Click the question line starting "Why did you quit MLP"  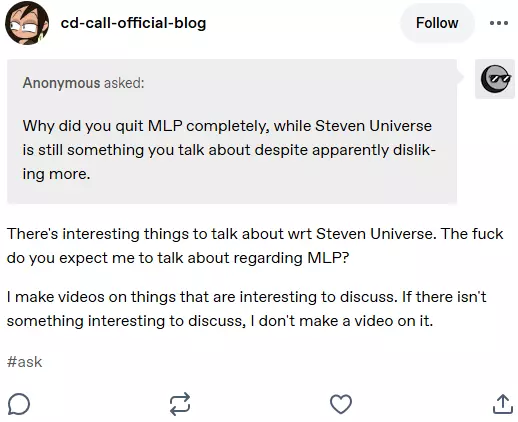click(x=227, y=126)
